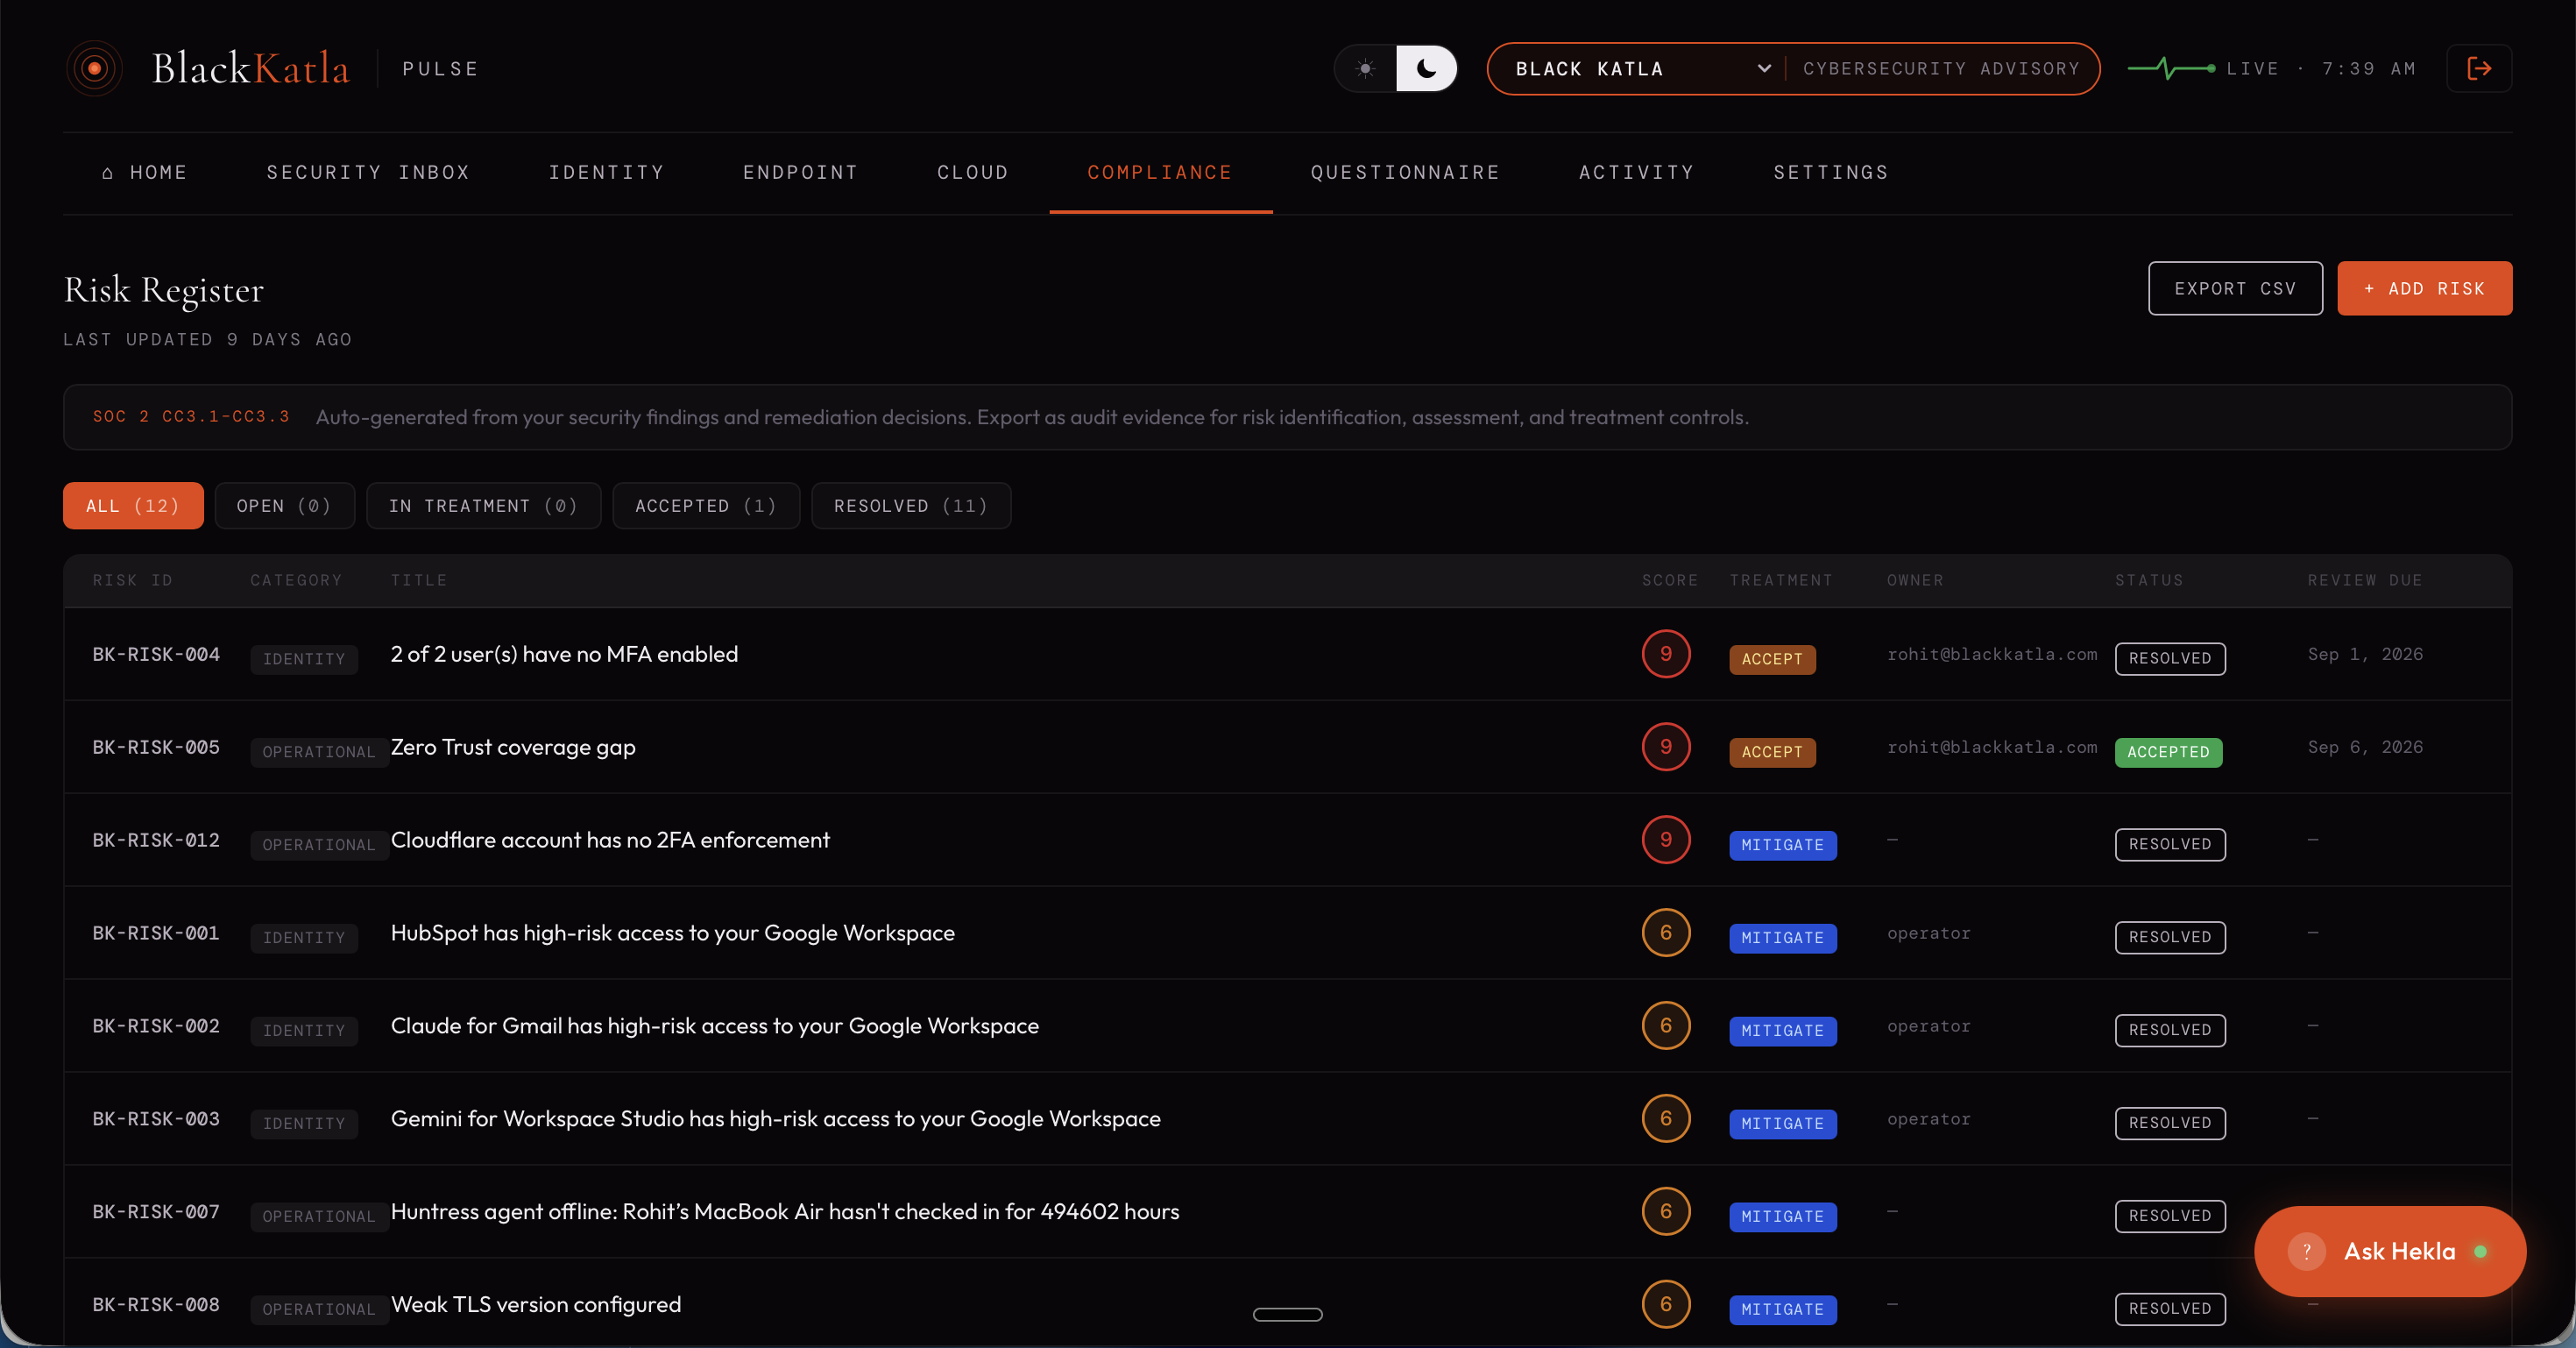
Task: Open the Identity tab
Action: (x=606, y=172)
